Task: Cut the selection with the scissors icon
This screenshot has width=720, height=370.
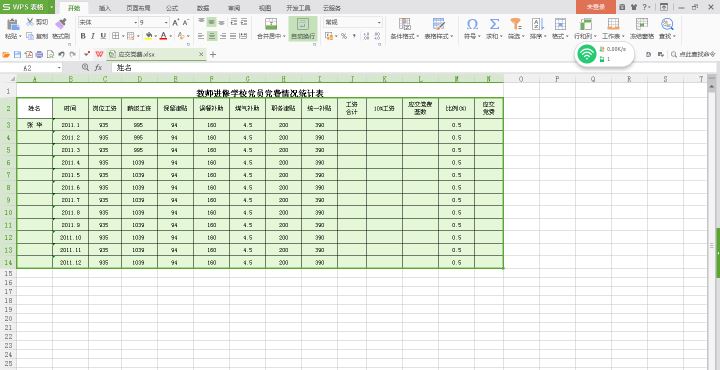Action: [30, 22]
